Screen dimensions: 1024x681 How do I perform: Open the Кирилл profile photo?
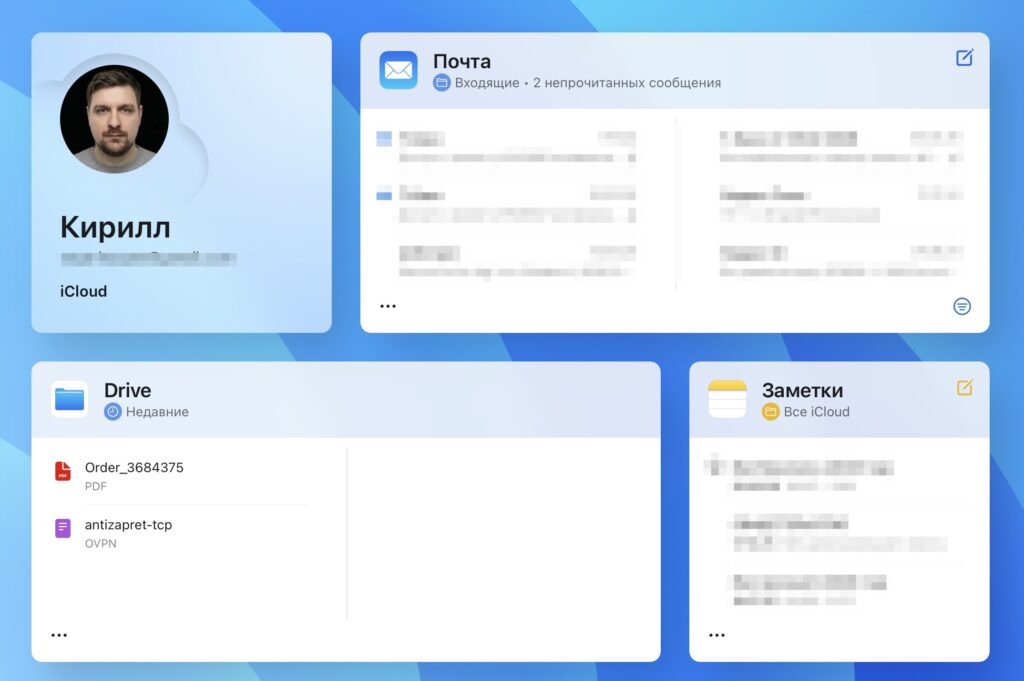coord(114,119)
